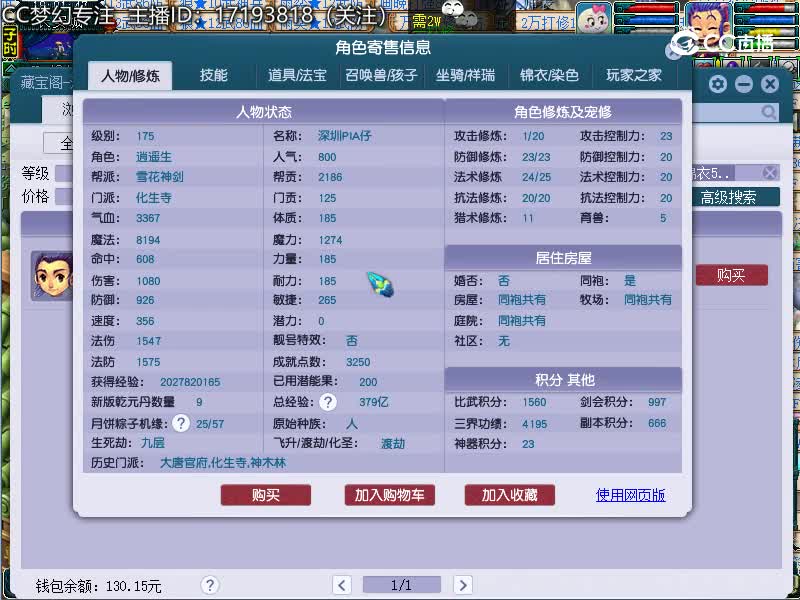The image size is (800, 600).
Task: Click the 子时 time indicator icon
Action: [x=10, y=42]
